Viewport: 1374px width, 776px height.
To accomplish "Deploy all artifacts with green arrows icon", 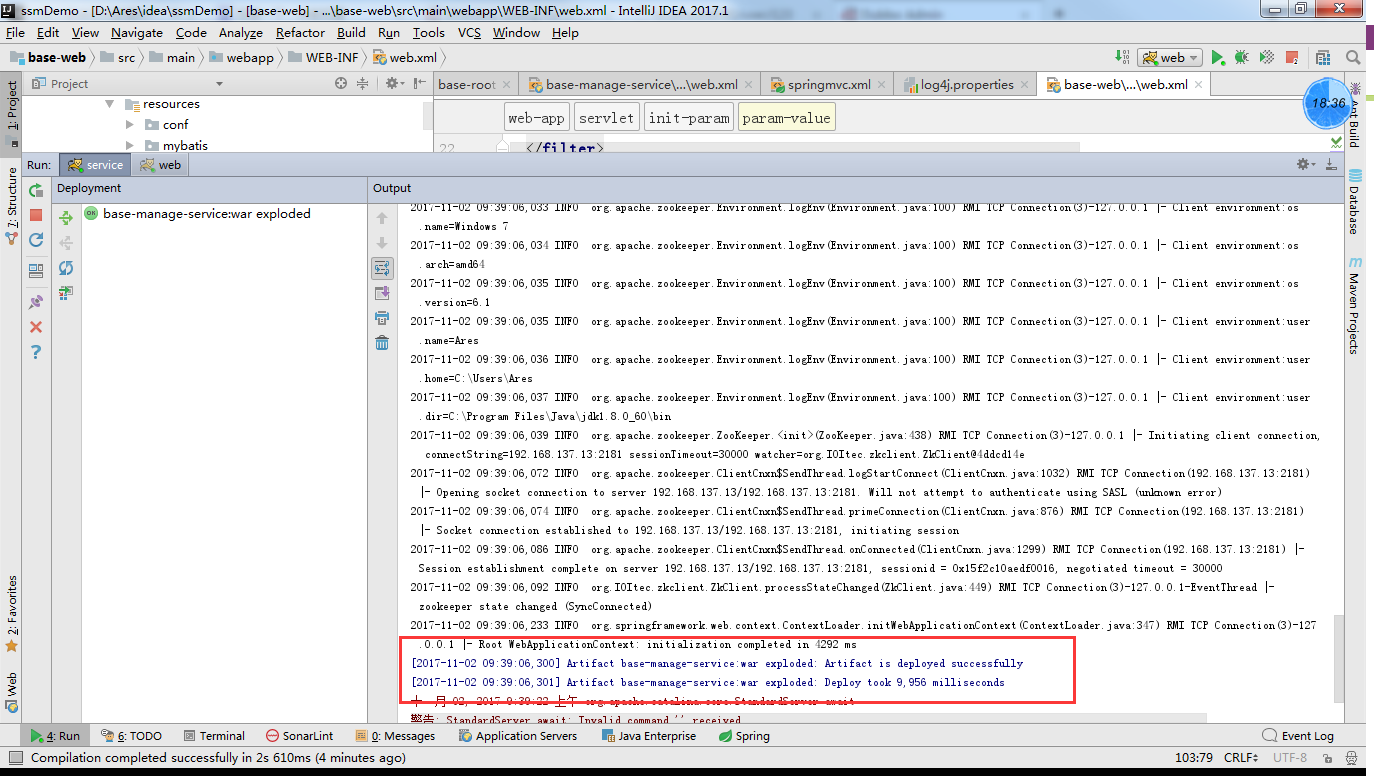I will coord(66,218).
